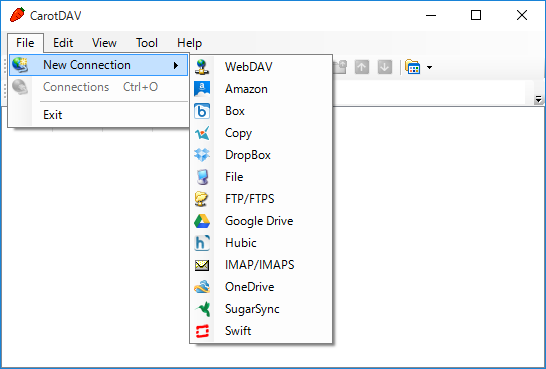Click the New Connection globe icon

pos(20,65)
